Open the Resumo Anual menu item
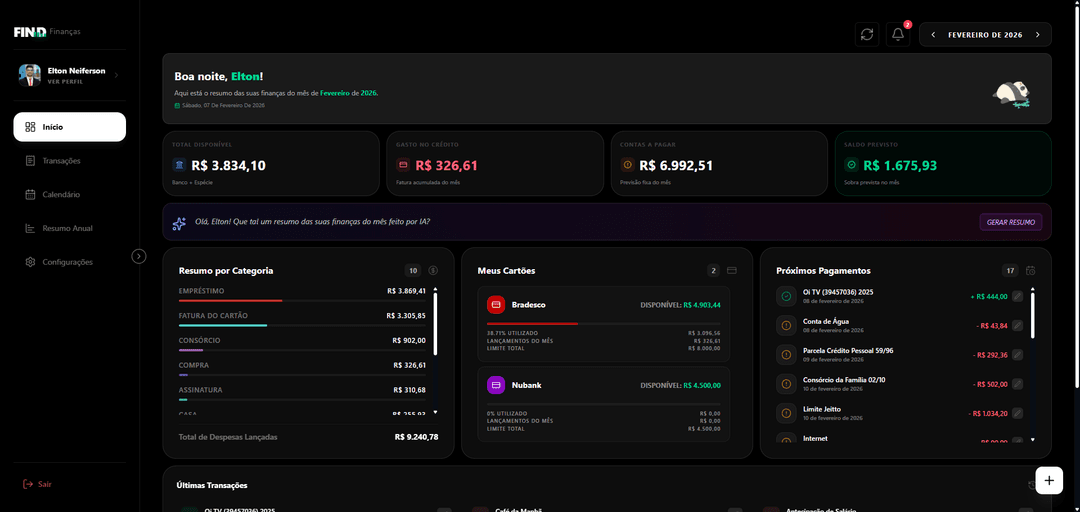This screenshot has height=512, width=1080. coord(70,228)
